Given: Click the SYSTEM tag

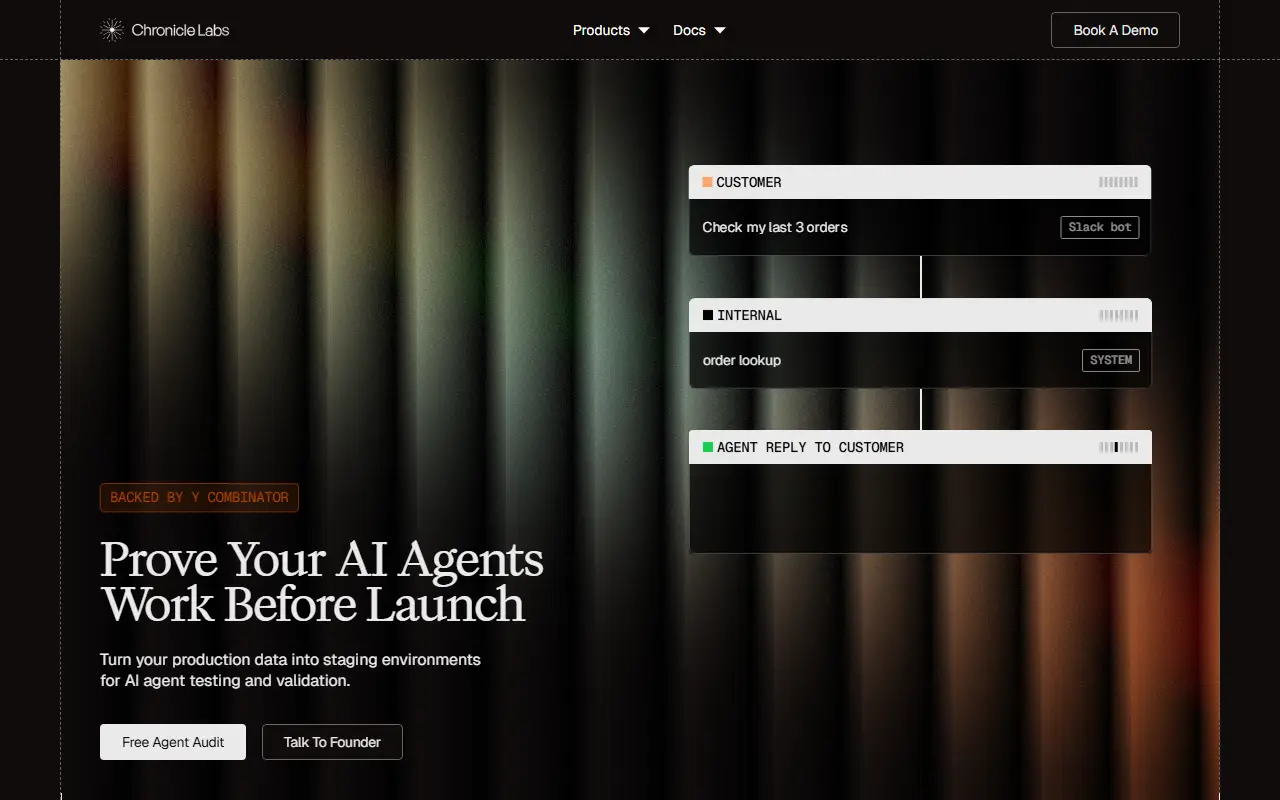Looking at the screenshot, I should click(1111, 360).
